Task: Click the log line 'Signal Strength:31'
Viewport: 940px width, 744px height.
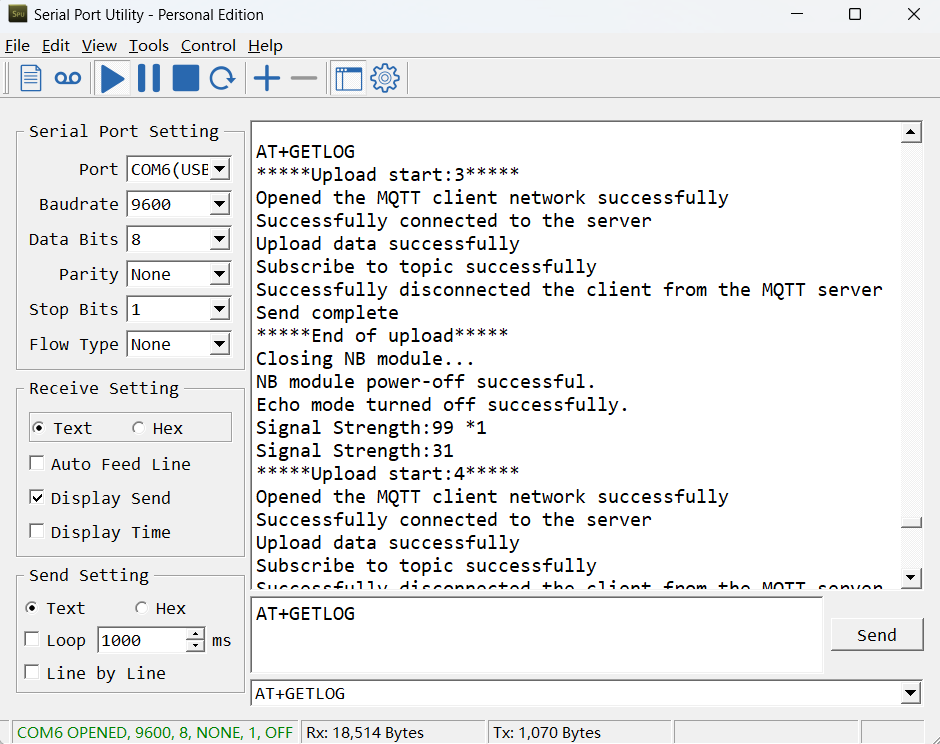Action: tap(354, 450)
